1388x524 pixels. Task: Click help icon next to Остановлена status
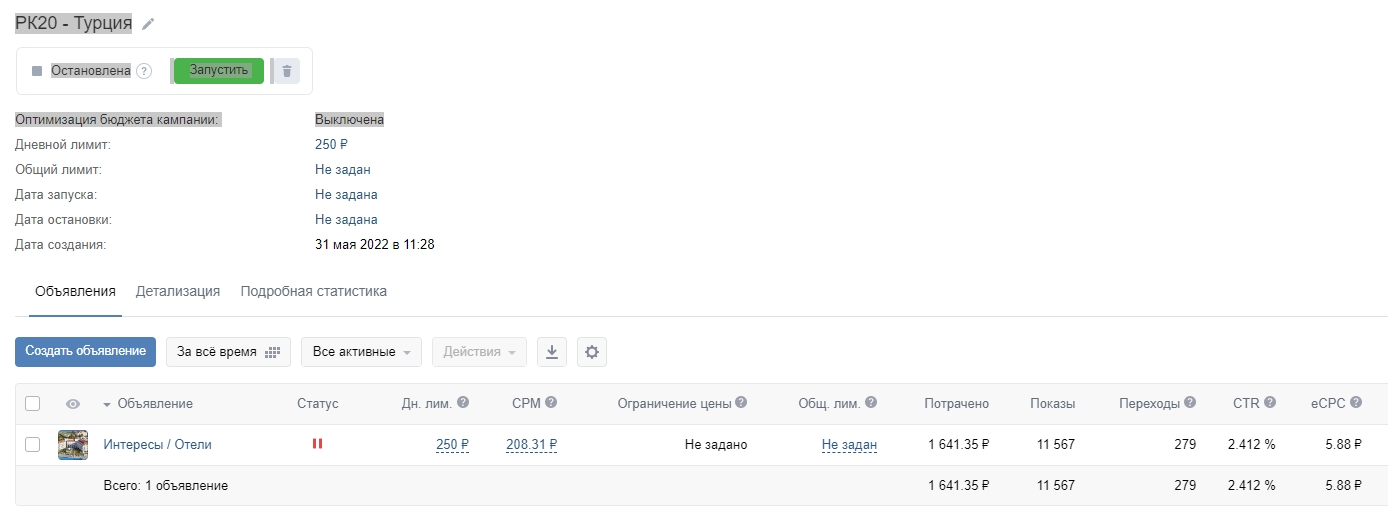[x=144, y=71]
